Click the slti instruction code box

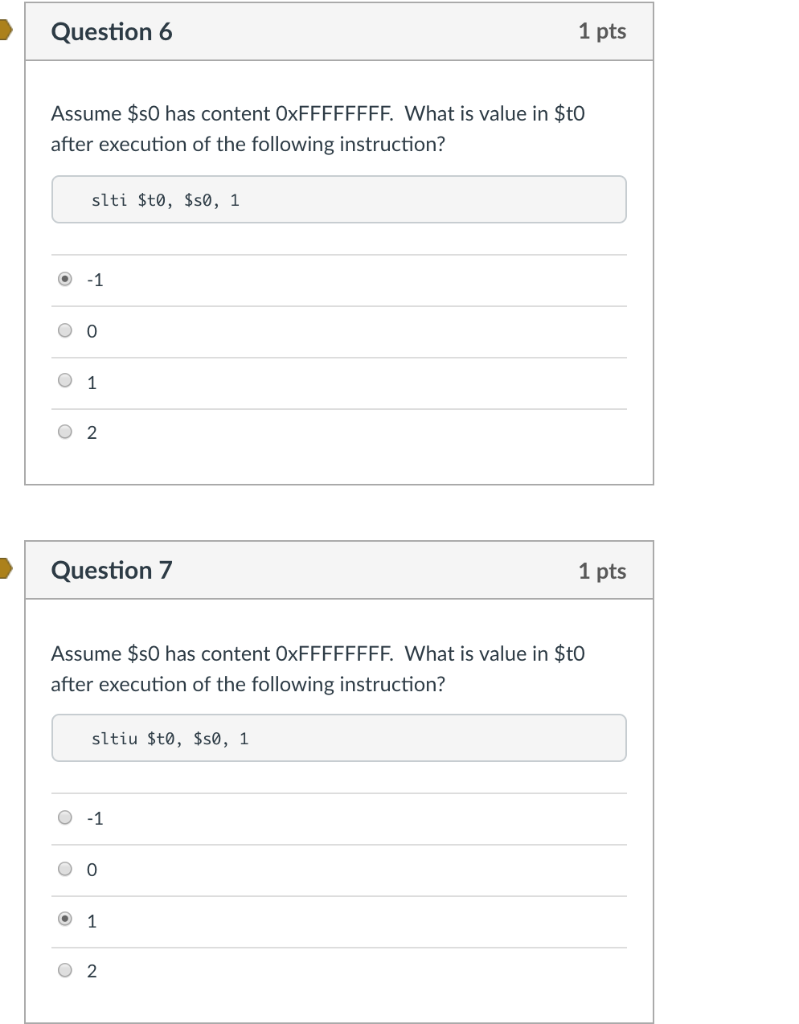coord(338,199)
